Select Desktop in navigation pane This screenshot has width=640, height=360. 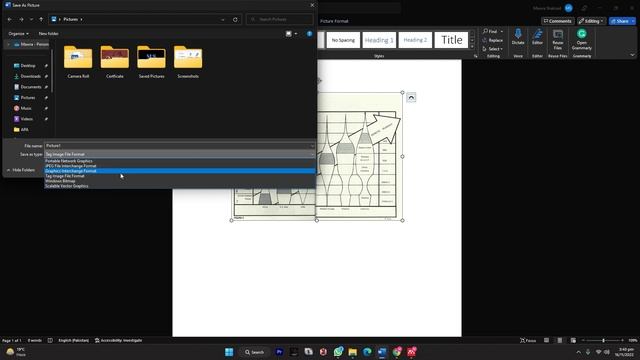28,65
